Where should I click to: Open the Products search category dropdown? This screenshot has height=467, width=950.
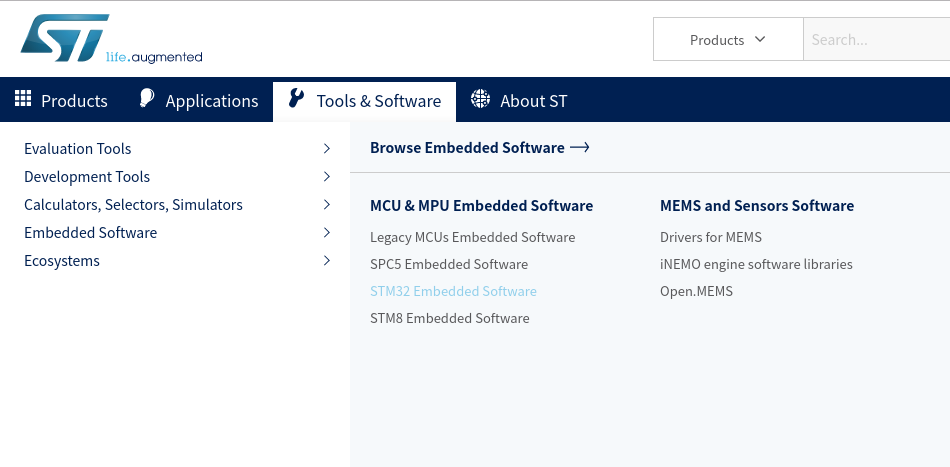point(728,39)
